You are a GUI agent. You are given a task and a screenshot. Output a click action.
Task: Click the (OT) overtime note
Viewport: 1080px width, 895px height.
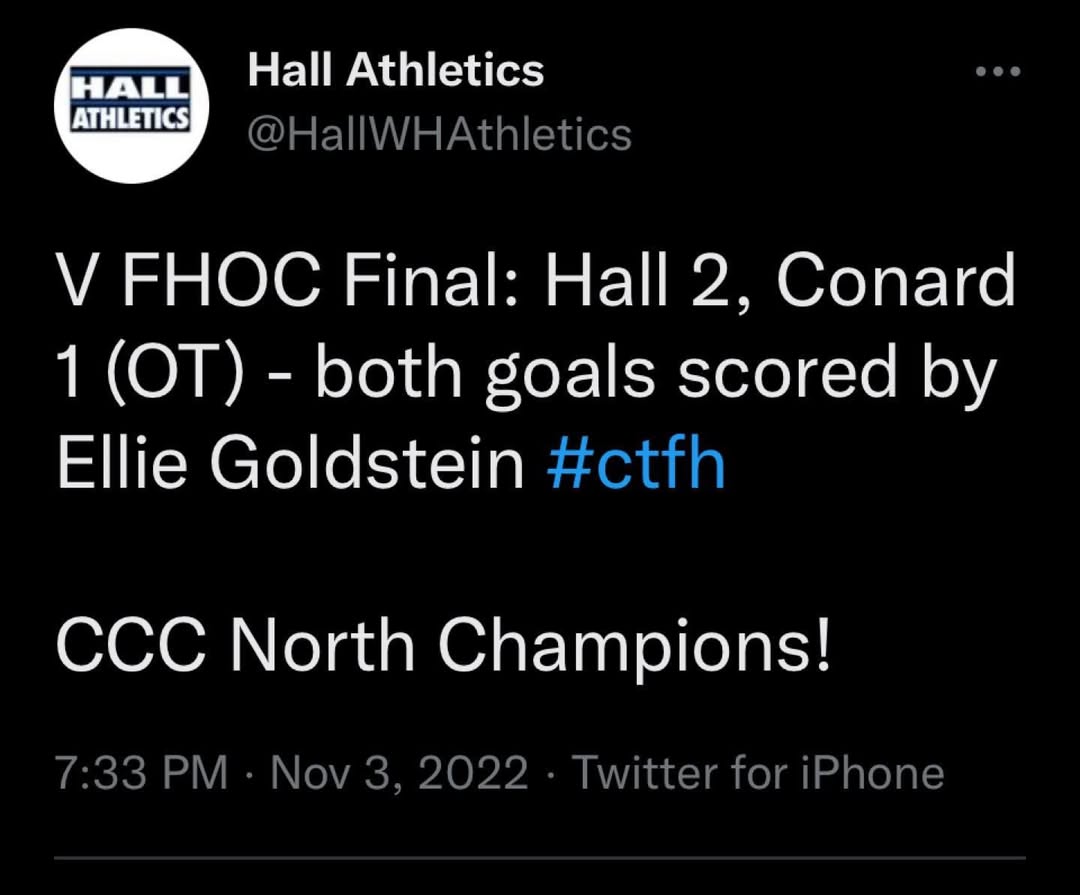pyautogui.click(x=178, y=374)
